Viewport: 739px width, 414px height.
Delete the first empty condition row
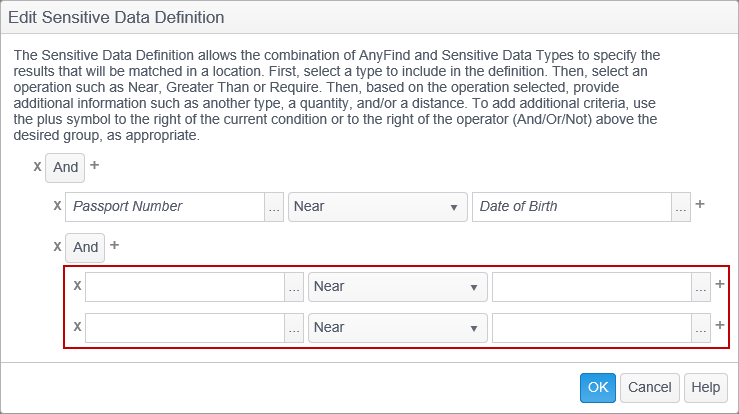click(x=77, y=286)
